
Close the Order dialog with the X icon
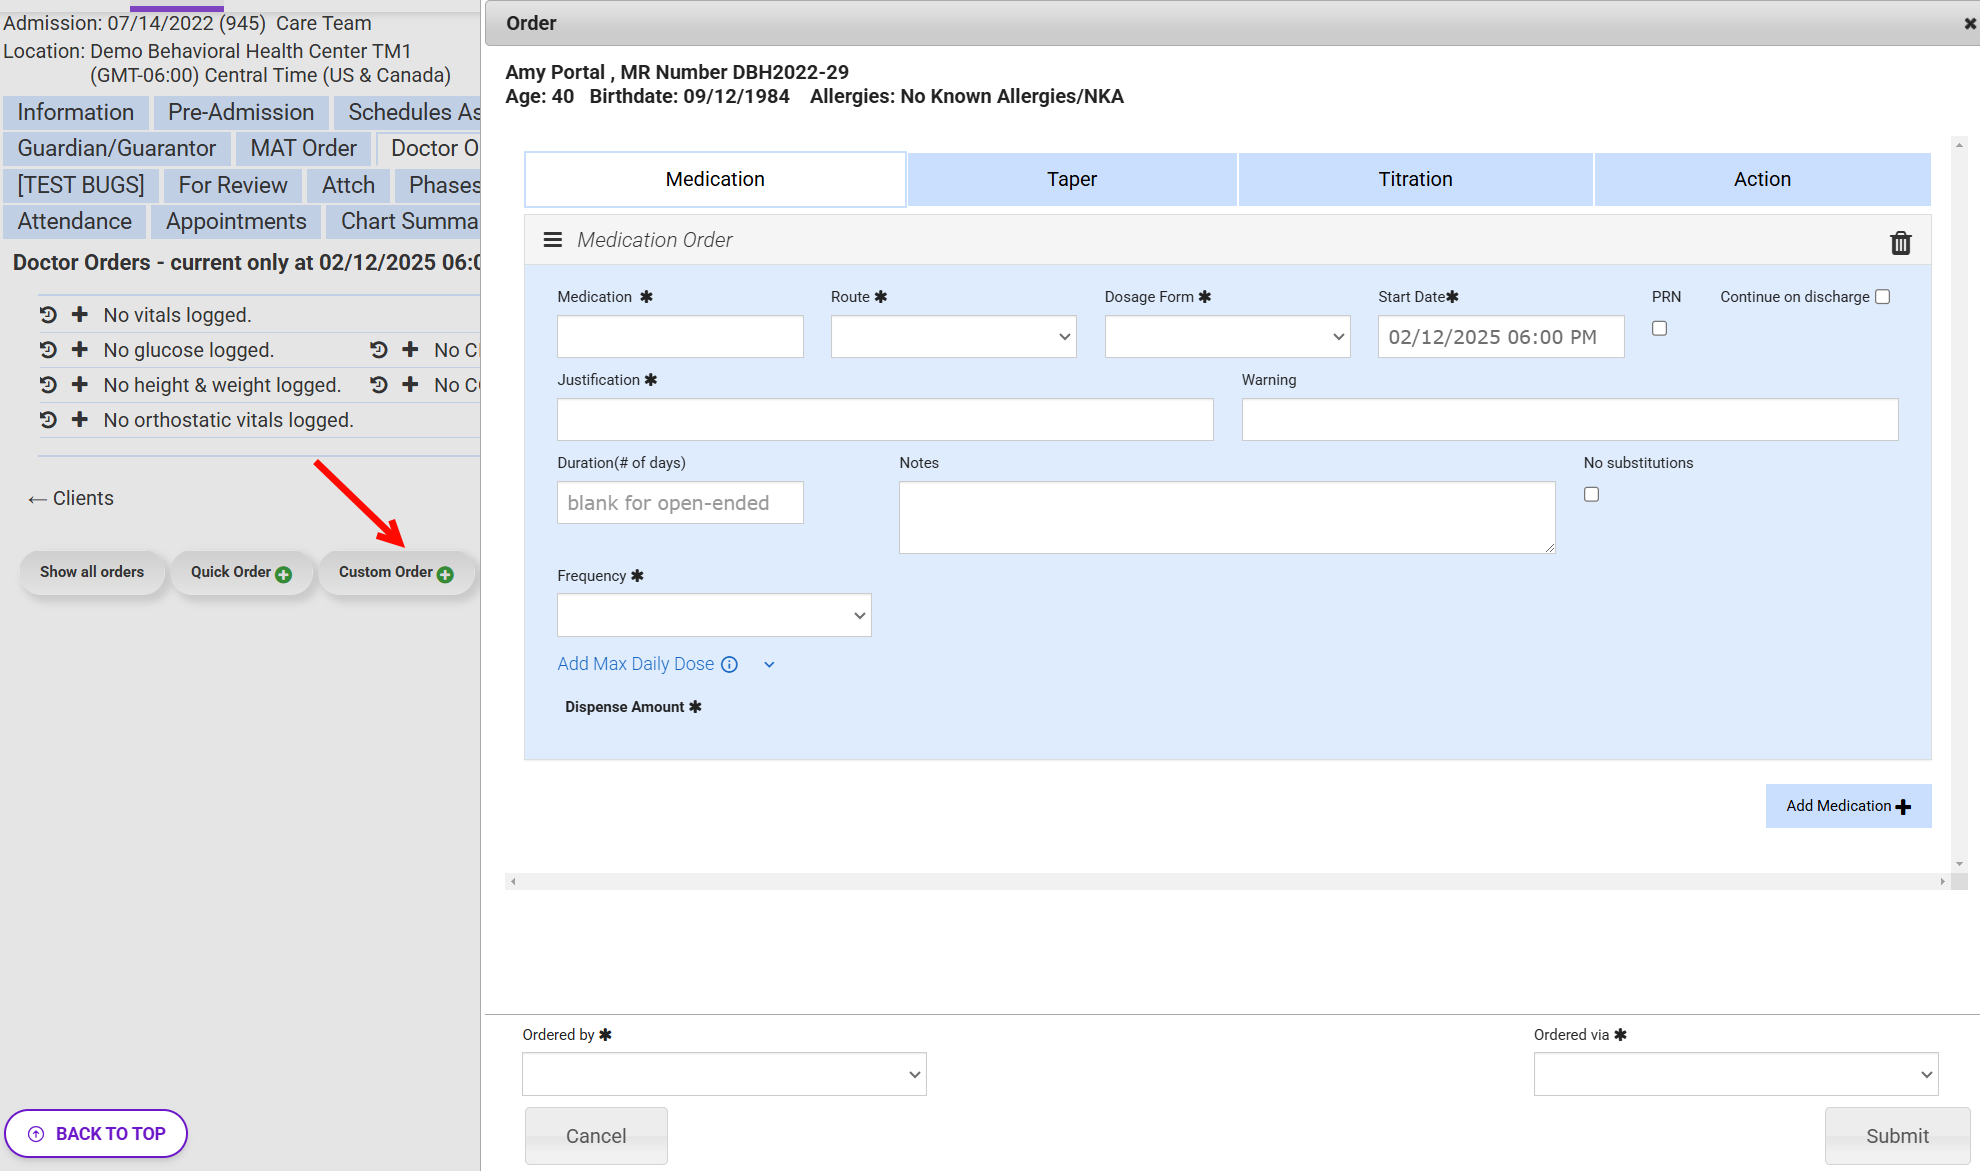pos(1969,23)
